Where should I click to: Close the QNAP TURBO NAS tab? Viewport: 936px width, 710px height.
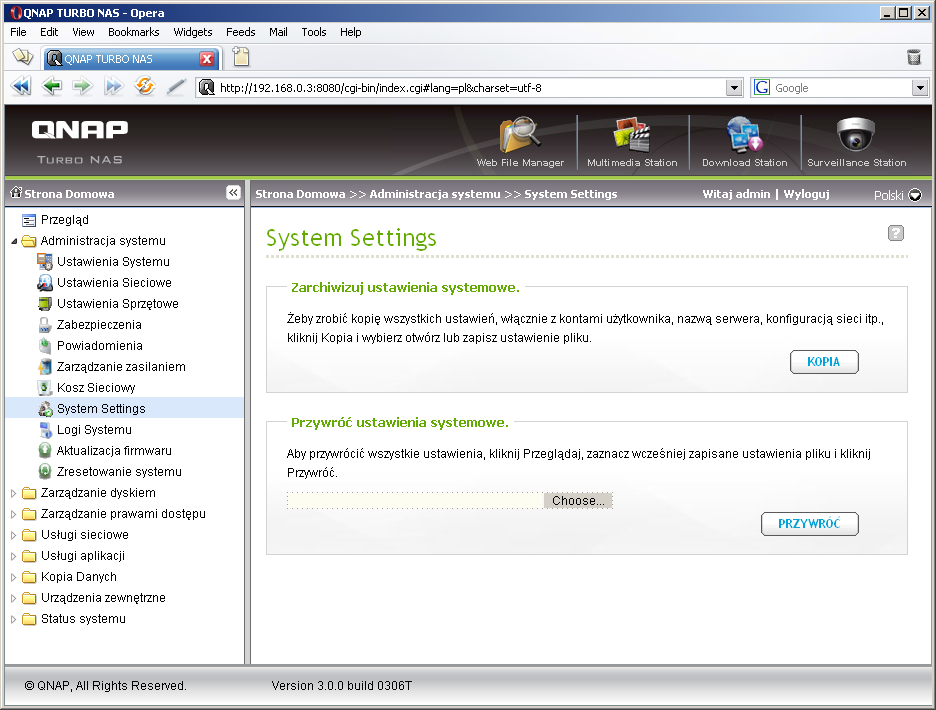click(x=207, y=59)
